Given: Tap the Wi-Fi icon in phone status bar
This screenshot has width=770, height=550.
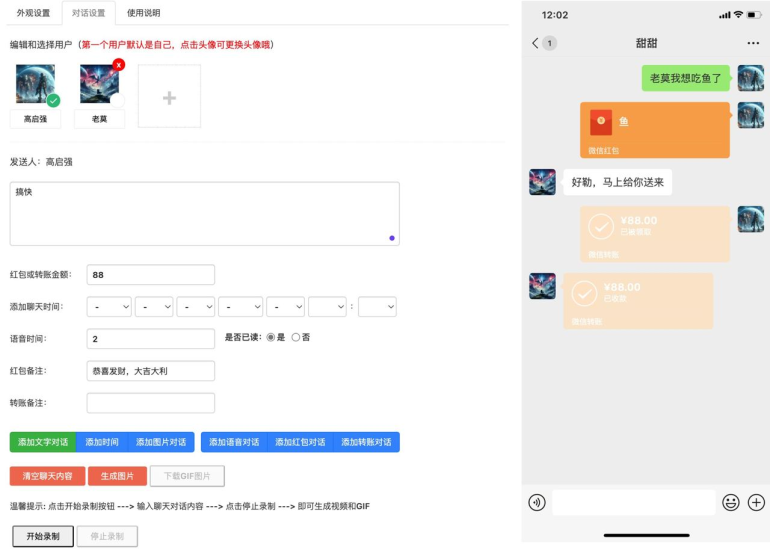Looking at the screenshot, I should tap(738, 15).
